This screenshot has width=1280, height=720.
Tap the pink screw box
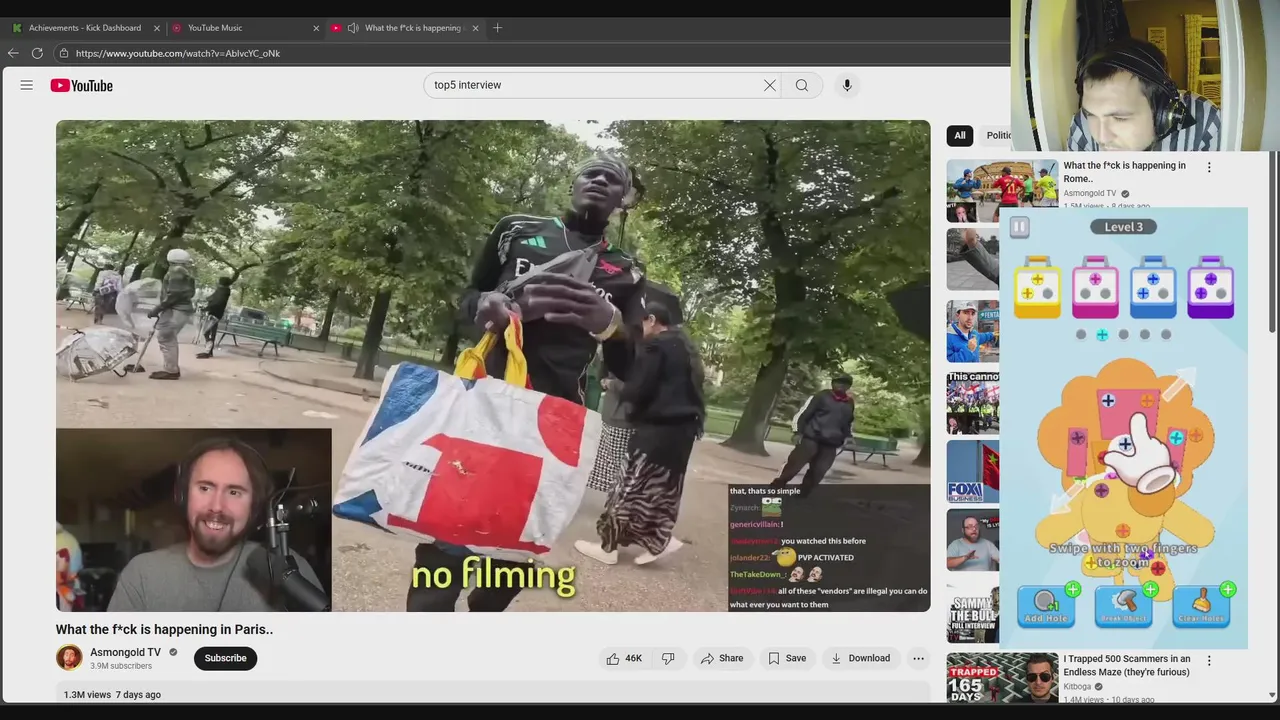pos(1095,288)
